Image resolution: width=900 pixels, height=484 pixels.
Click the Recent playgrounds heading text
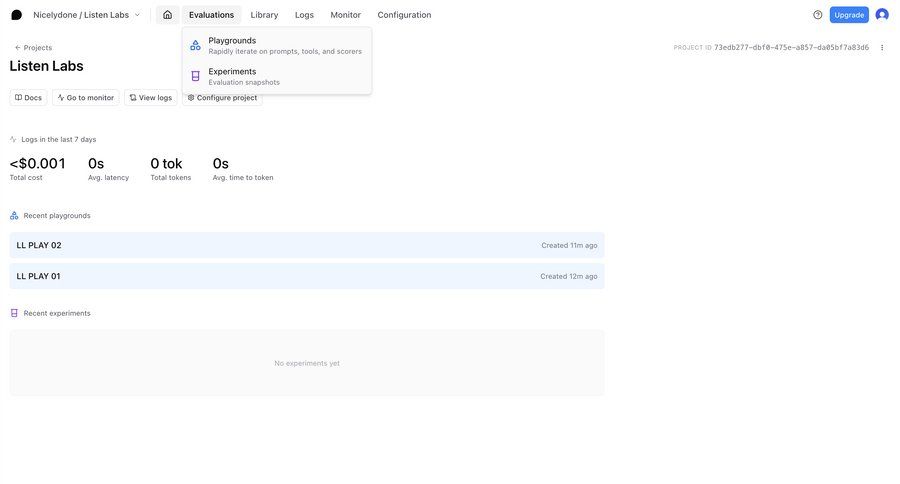pos(57,216)
